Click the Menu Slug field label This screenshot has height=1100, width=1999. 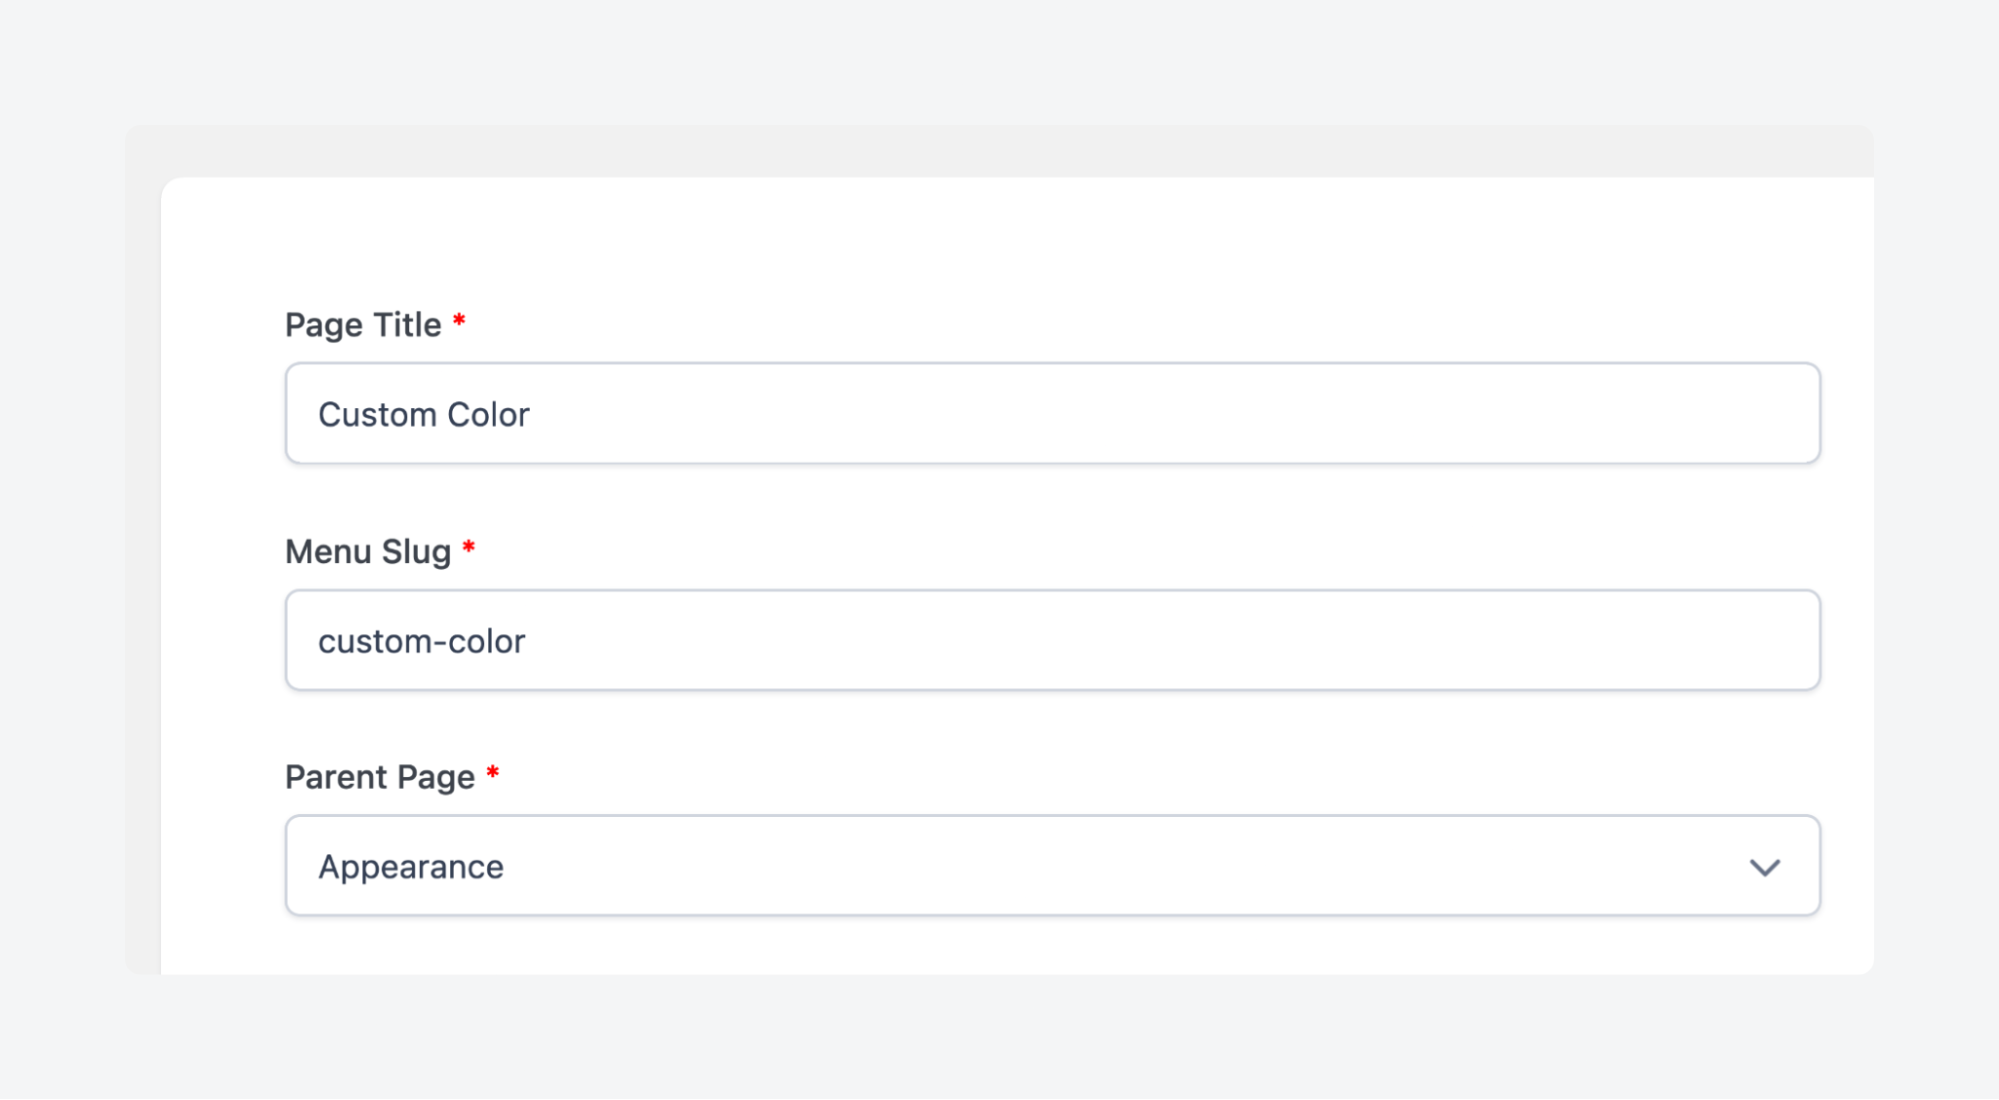[365, 550]
